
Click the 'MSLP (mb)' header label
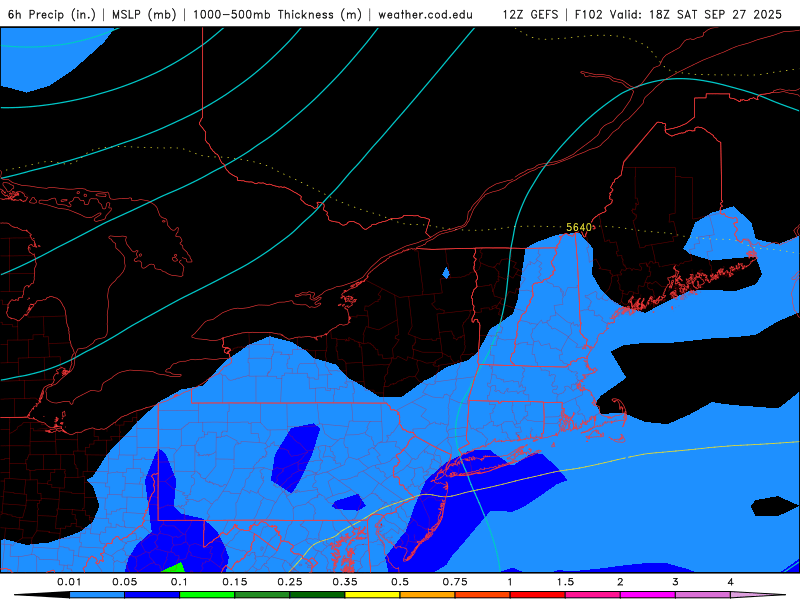[x=144, y=15]
